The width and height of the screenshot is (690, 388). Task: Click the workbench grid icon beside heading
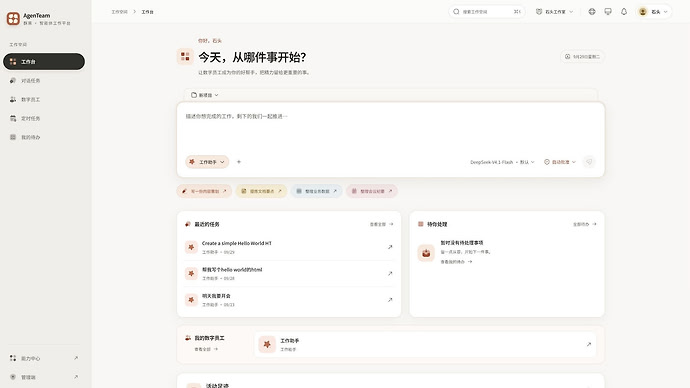pos(185,57)
